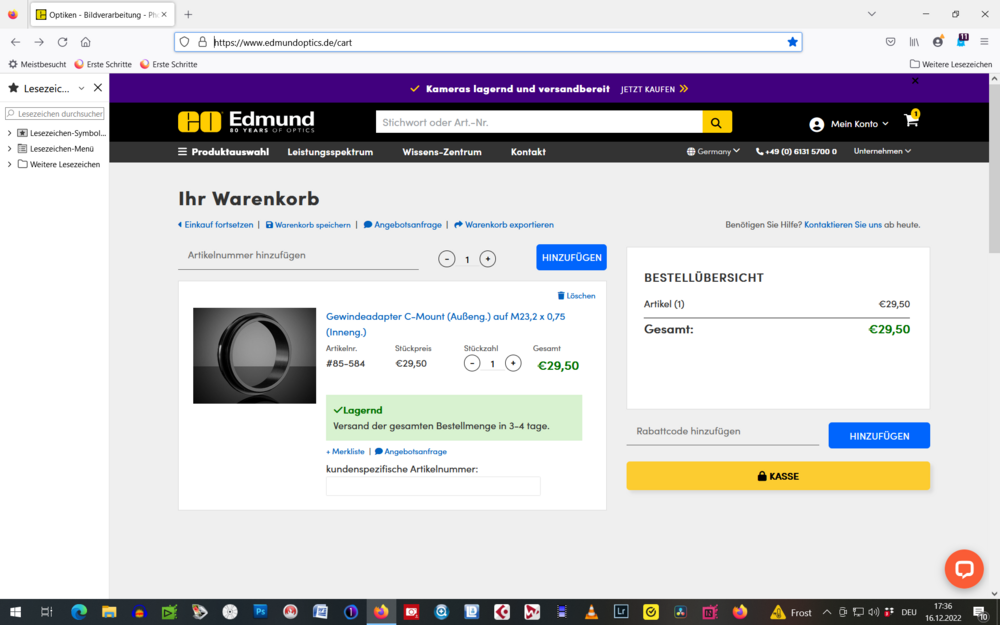Click the yellow search magnifier button

pyautogui.click(x=717, y=122)
